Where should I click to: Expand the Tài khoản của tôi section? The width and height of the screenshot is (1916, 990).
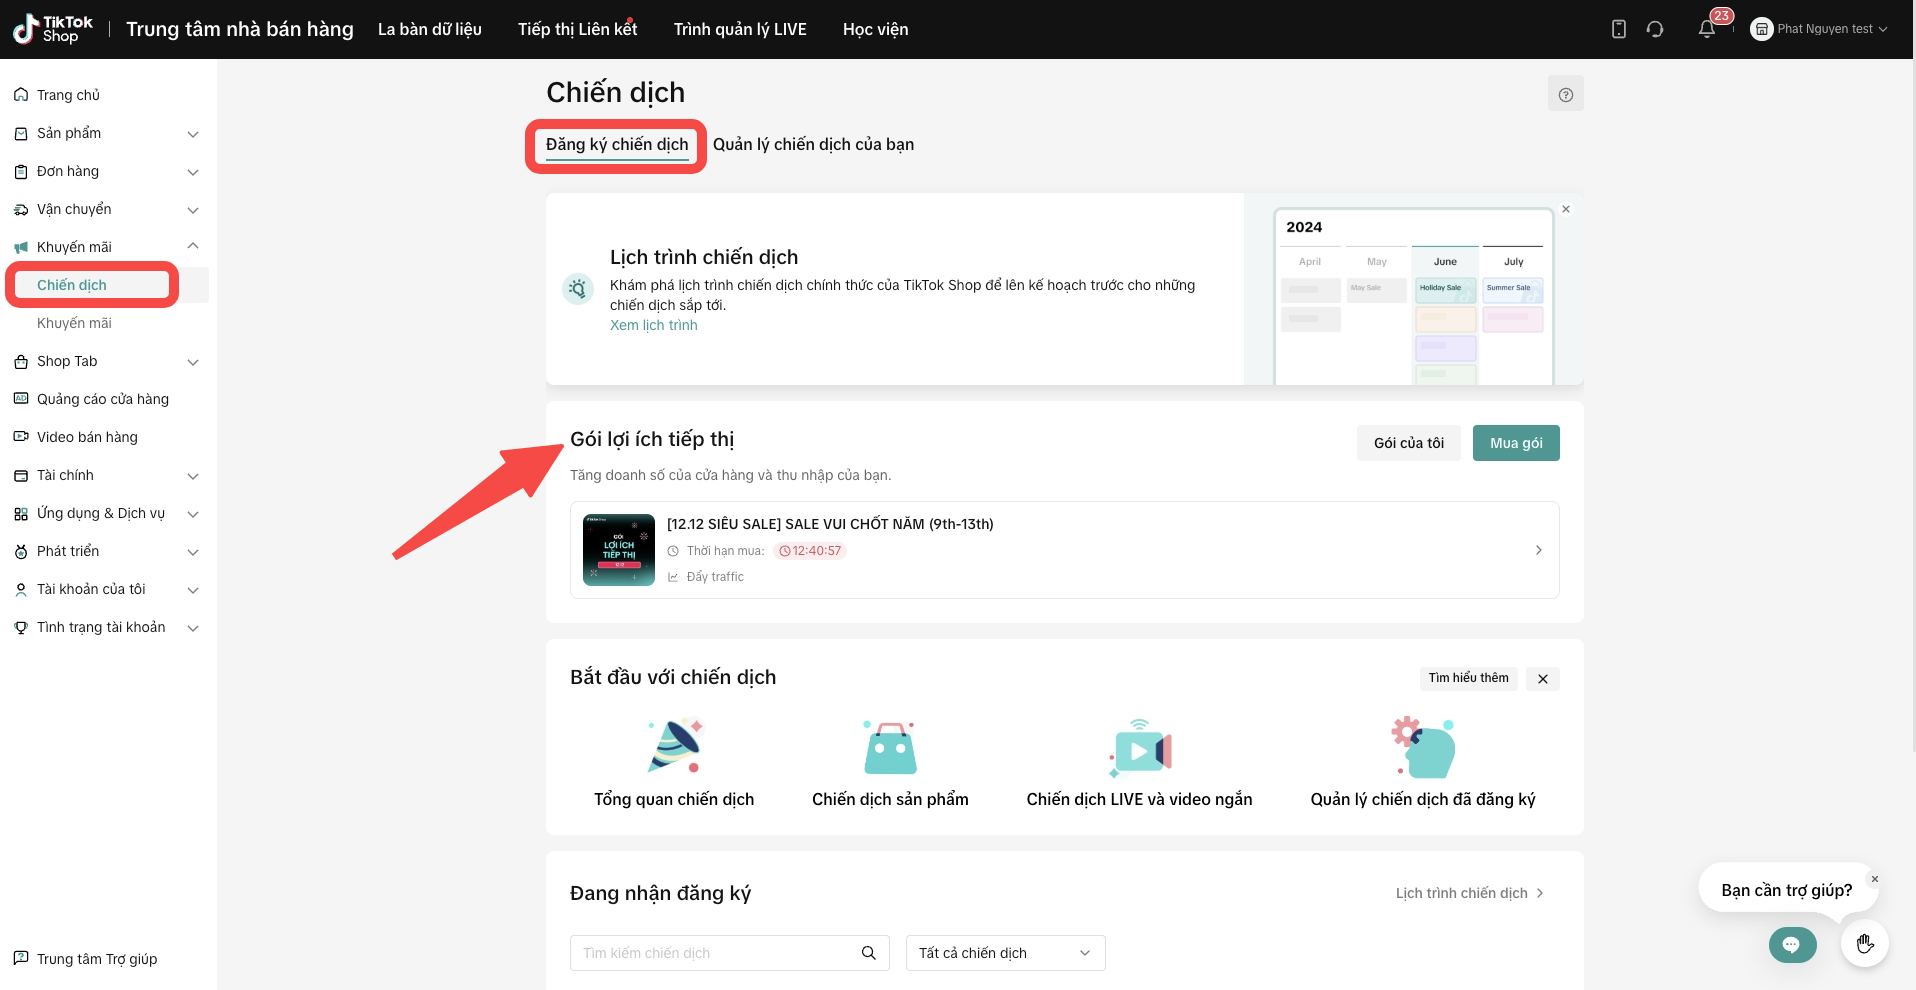click(x=193, y=590)
